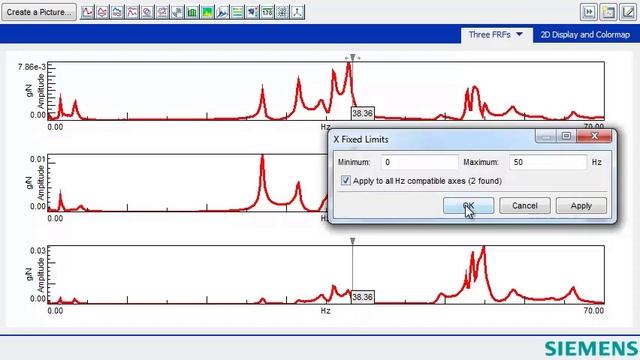Choose the blue waterfall display icon
Screen dimensions: 640x360
coord(222,12)
